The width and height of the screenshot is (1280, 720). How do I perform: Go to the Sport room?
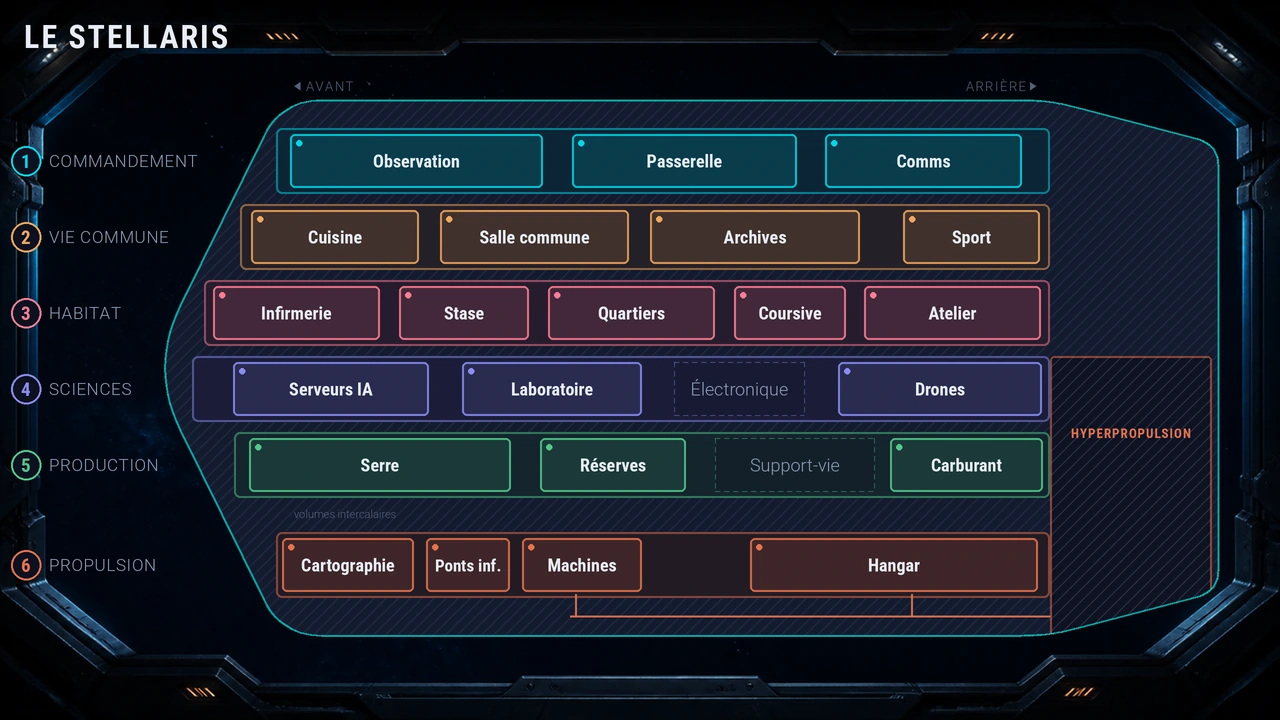(x=971, y=237)
